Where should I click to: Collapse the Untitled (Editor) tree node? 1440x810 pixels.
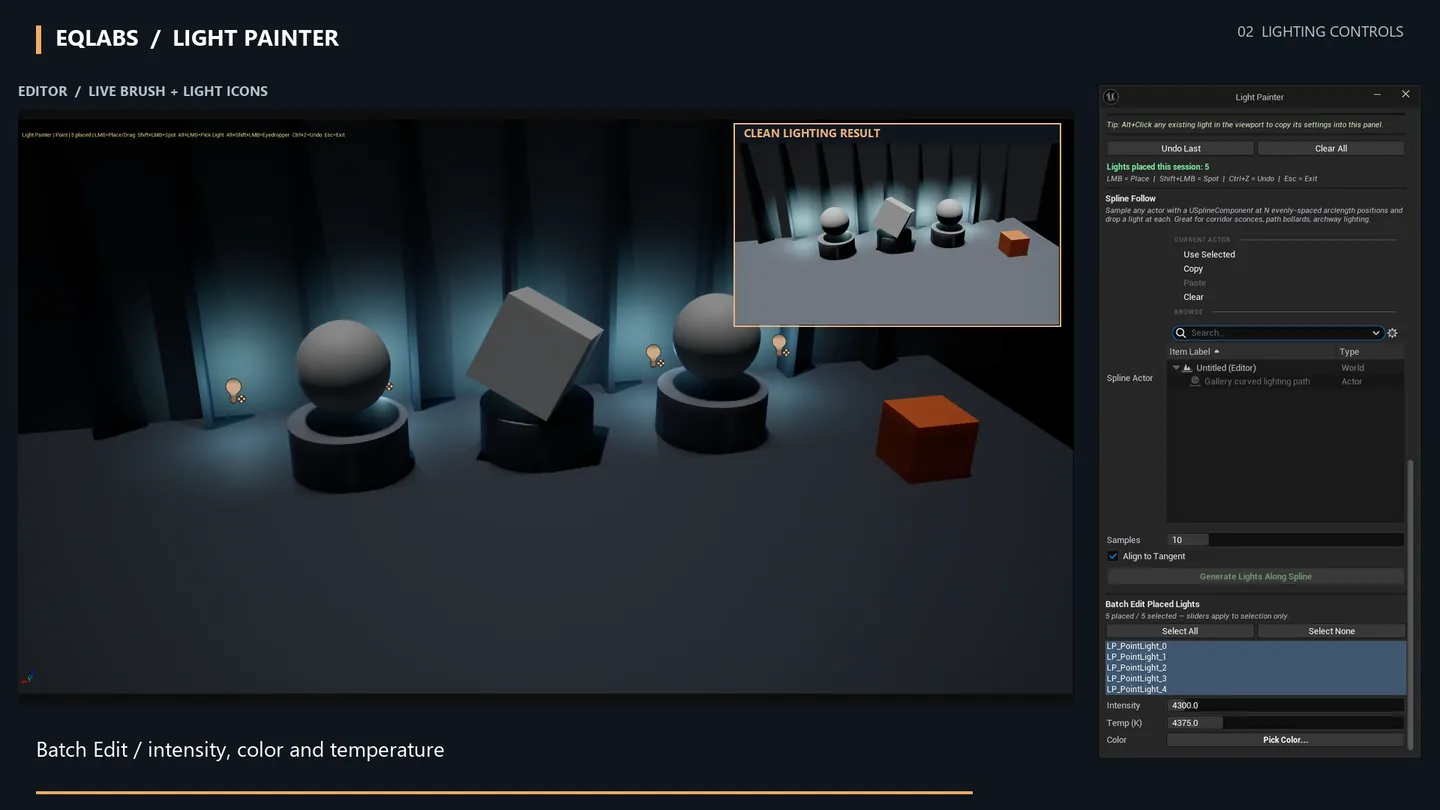click(x=1176, y=368)
